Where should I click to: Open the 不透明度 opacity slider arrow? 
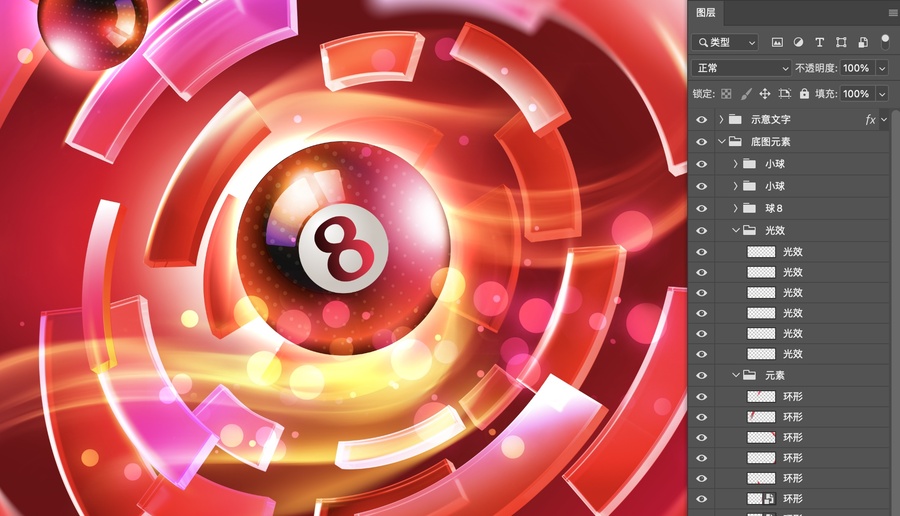pos(883,68)
